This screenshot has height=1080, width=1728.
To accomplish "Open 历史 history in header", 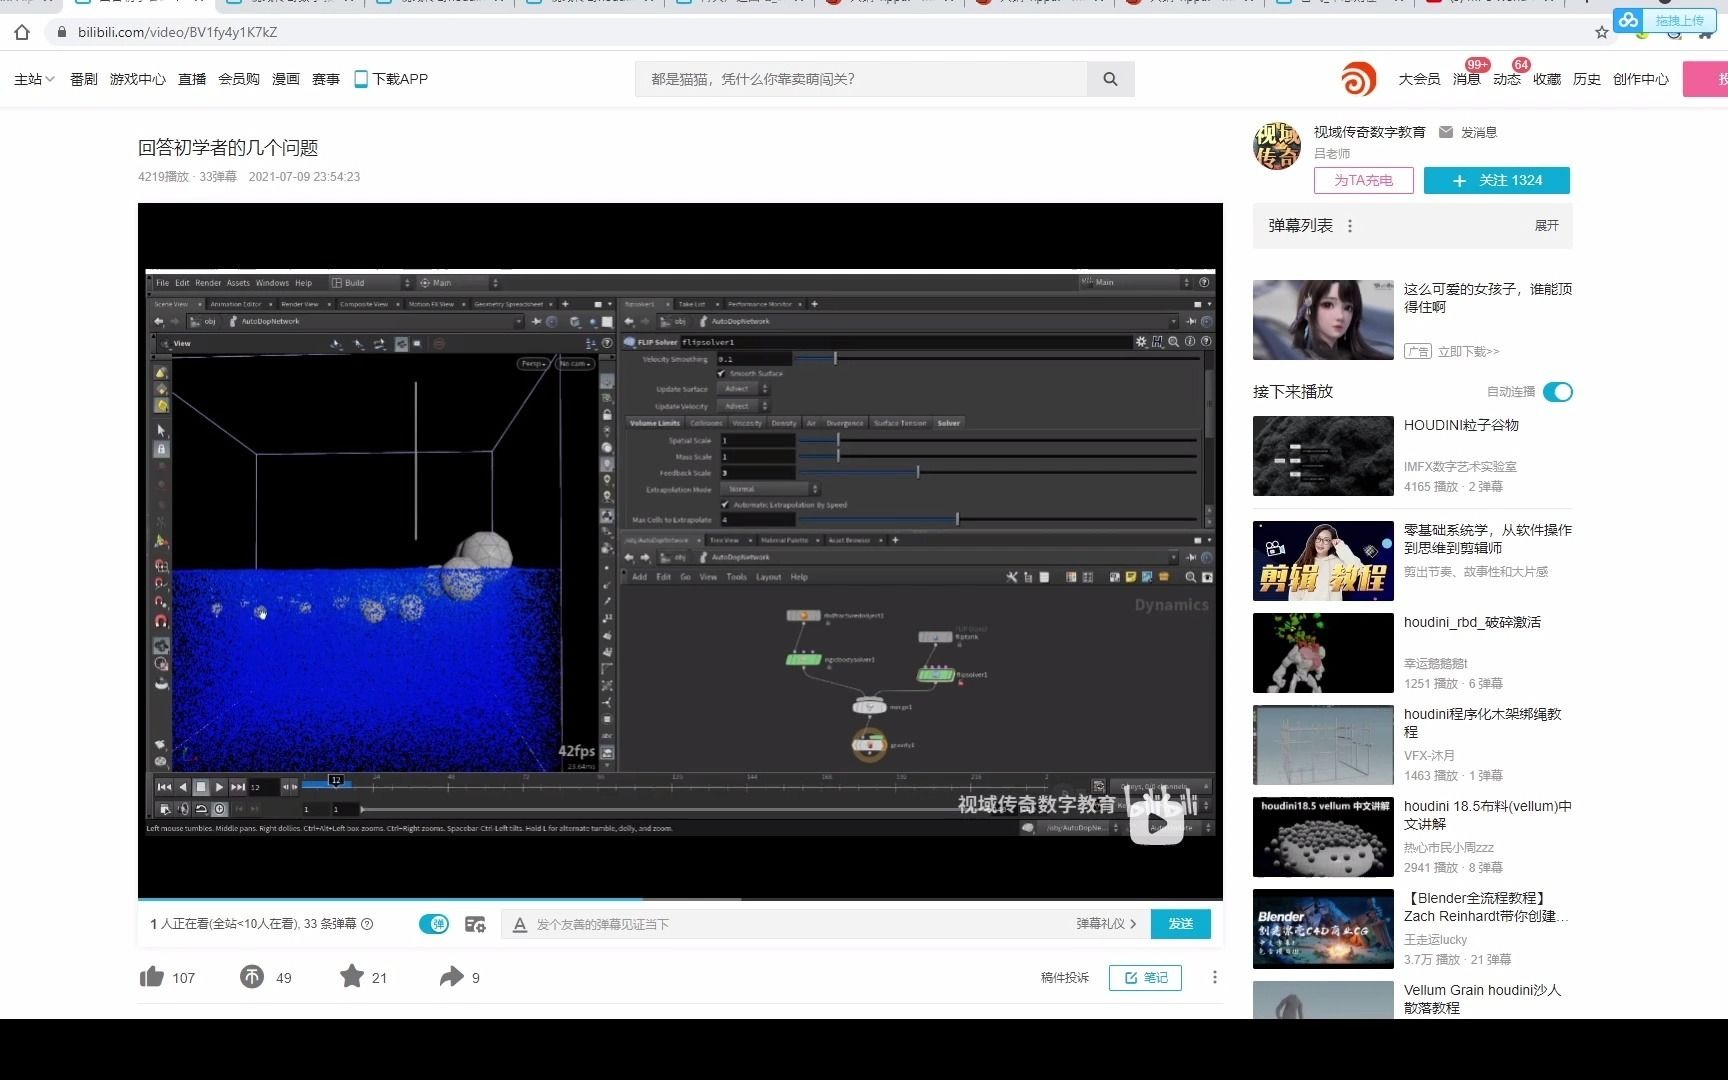I will coord(1586,79).
